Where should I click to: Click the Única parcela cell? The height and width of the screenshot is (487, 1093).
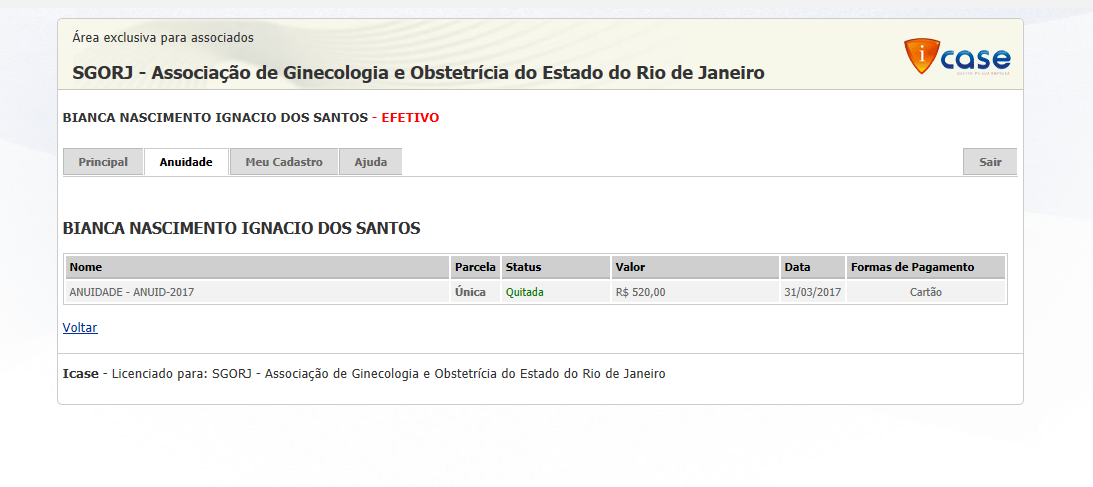[470, 292]
